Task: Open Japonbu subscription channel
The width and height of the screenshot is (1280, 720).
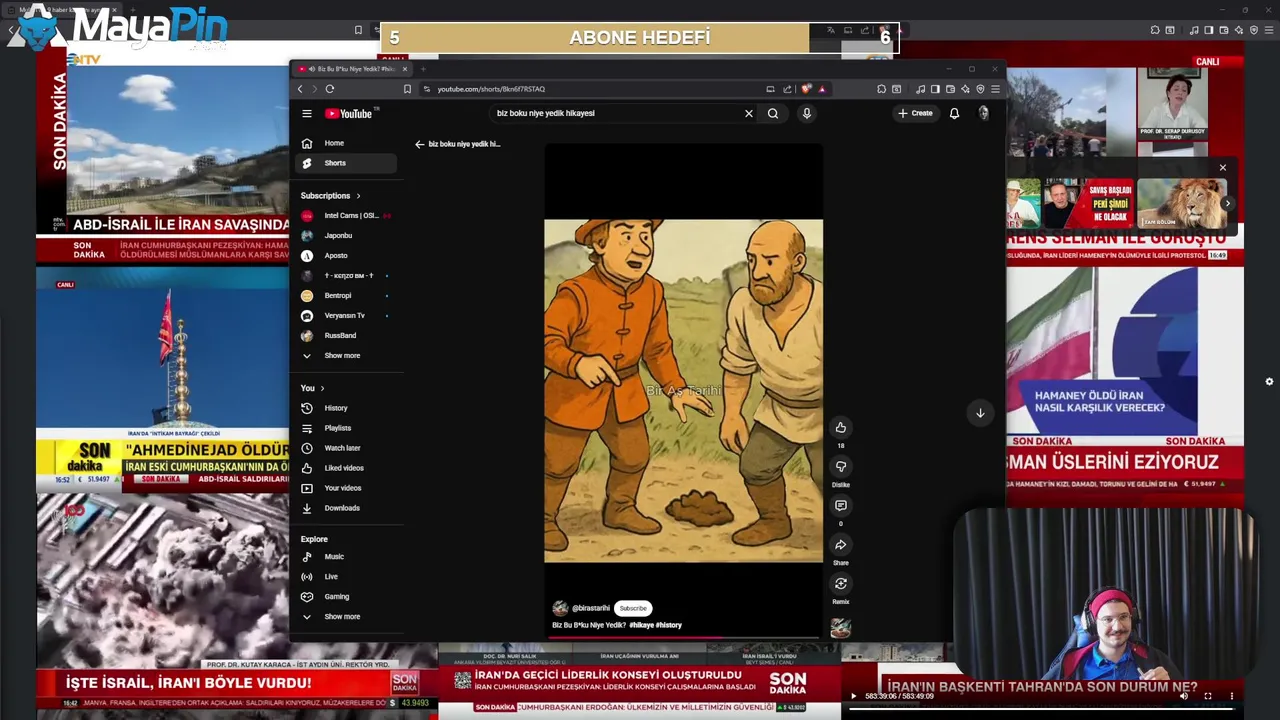Action: (x=346, y=236)
